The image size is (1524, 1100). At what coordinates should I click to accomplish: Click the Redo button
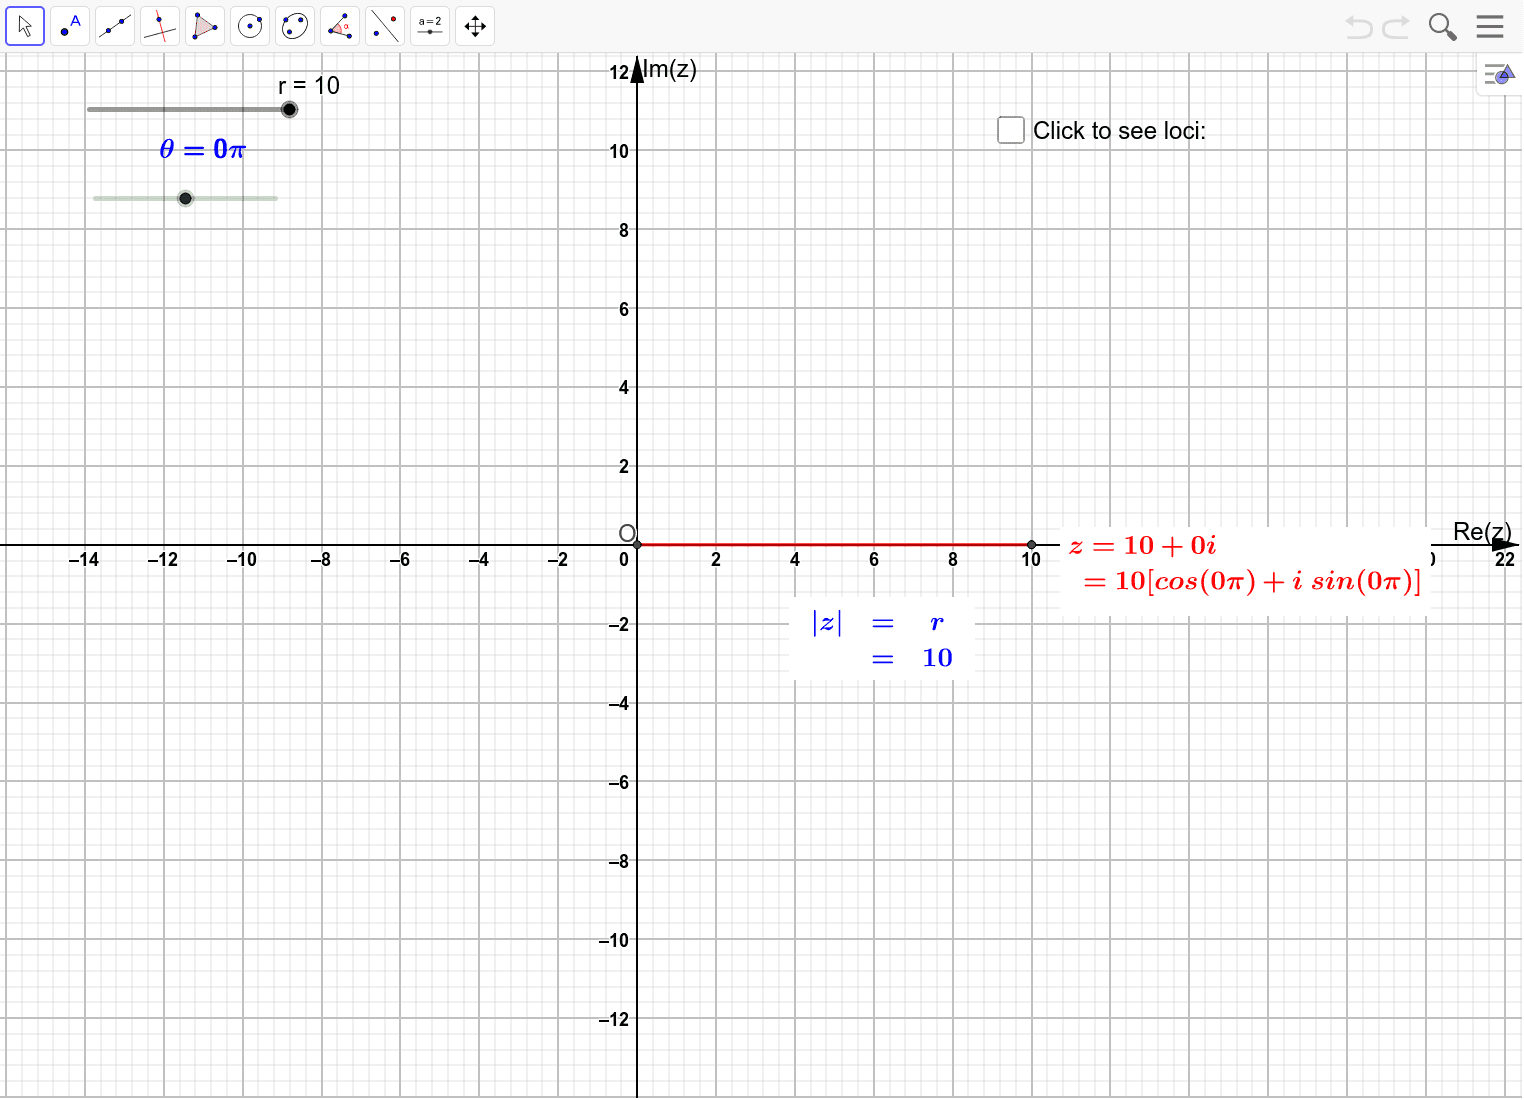click(1392, 26)
